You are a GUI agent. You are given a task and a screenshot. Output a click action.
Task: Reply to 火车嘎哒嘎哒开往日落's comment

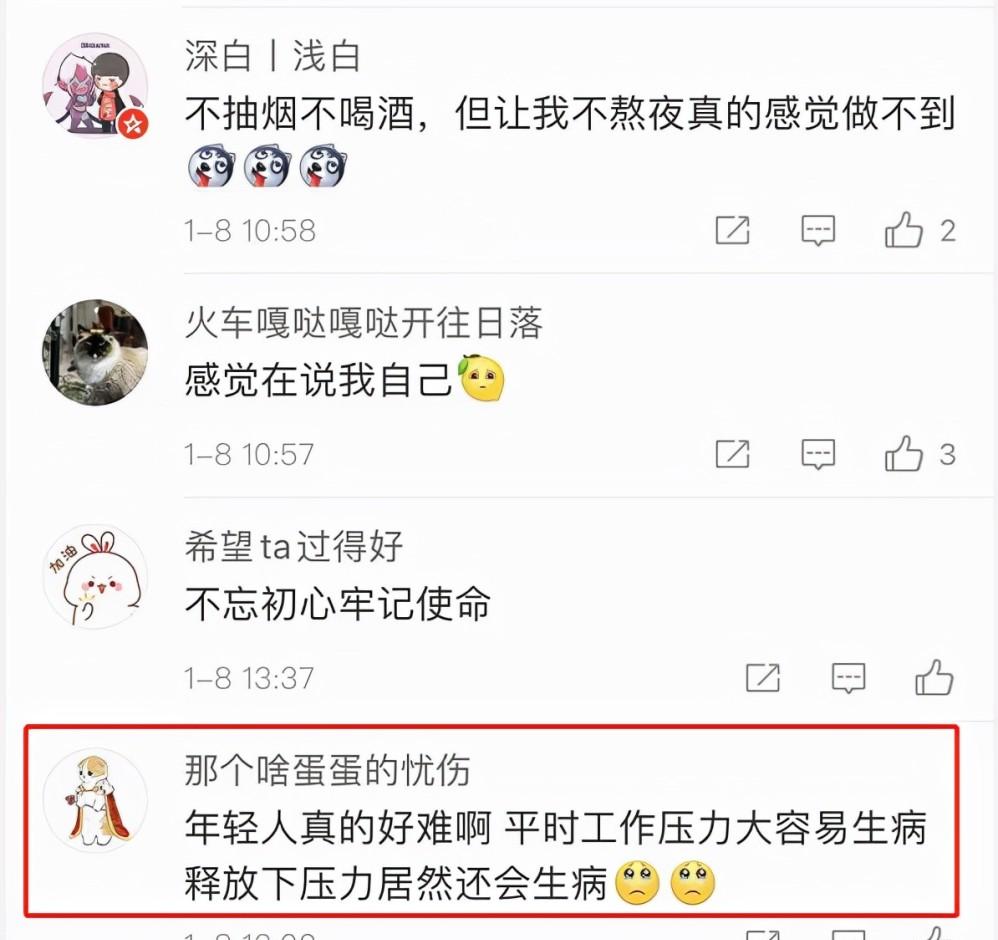818,454
